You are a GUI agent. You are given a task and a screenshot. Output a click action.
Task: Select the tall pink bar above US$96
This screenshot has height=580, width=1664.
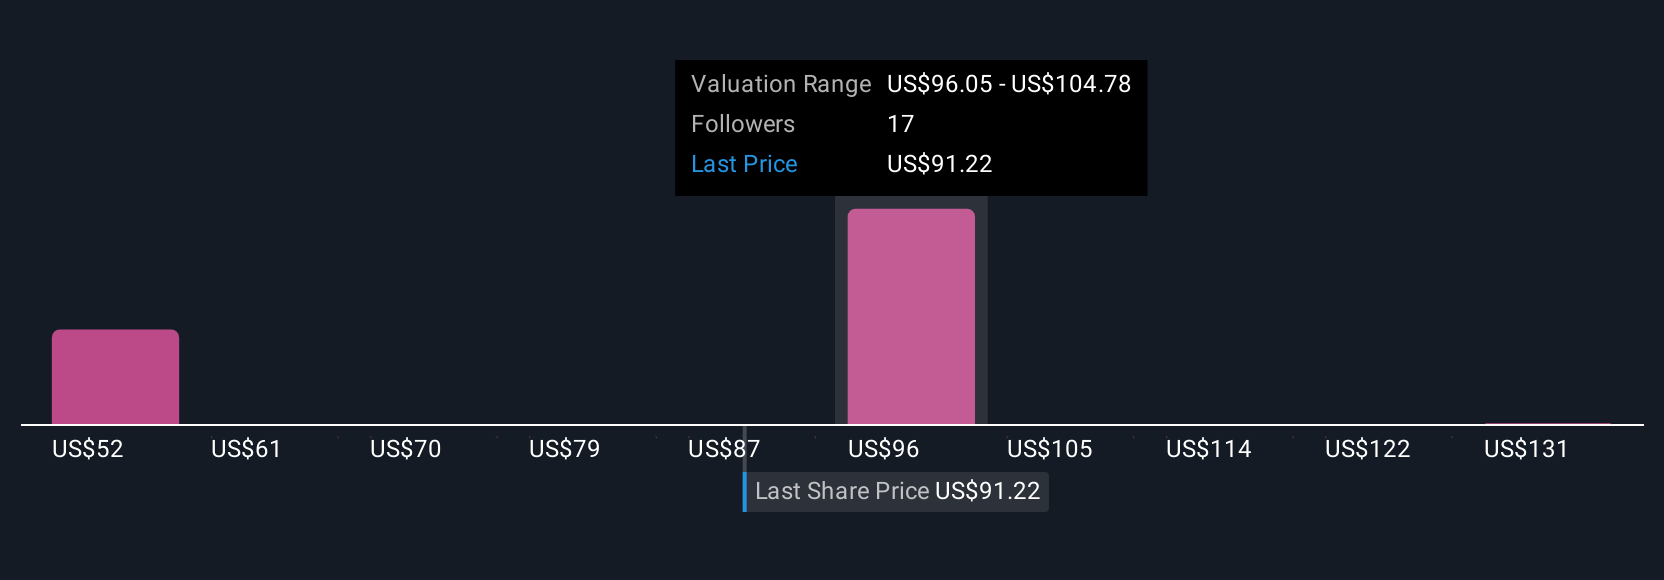[x=910, y=316]
